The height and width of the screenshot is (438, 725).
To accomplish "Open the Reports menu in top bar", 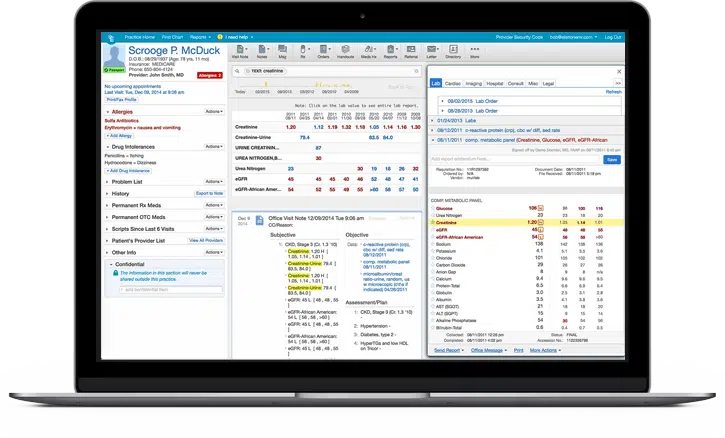I will point(200,37).
